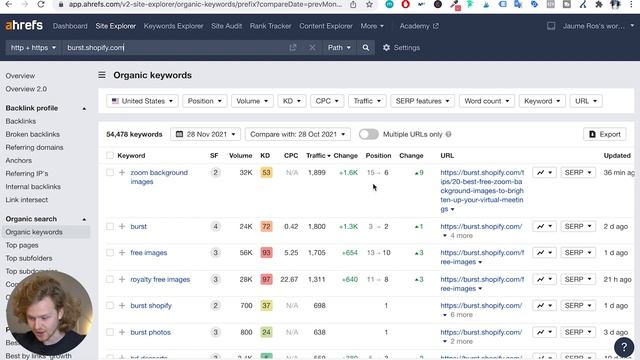
Task: Toggle sidebar with hamburger icon
Action: (x=102, y=75)
